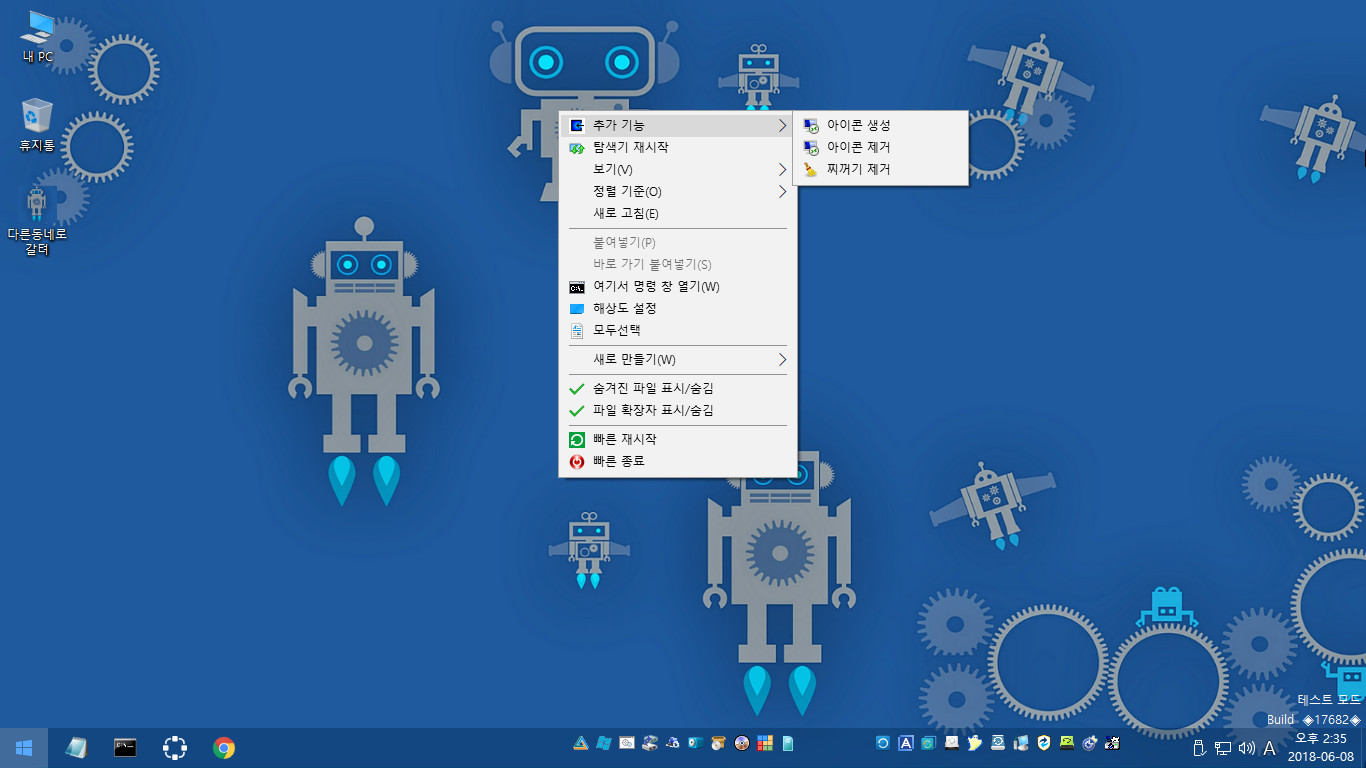Choose 여기서 명령 창 열기(W)
Image resolution: width=1366 pixels, height=768 pixels.
678,286
